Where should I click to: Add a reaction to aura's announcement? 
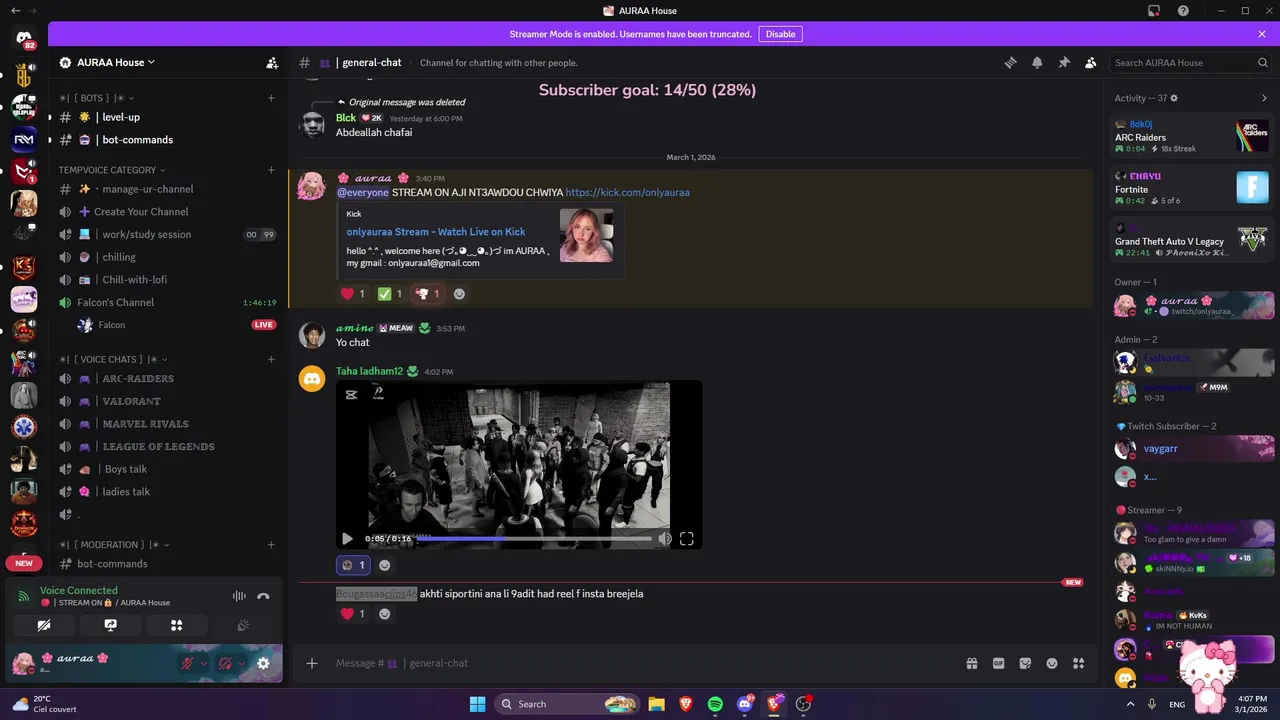pyautogui.click(x=459, y=294)
